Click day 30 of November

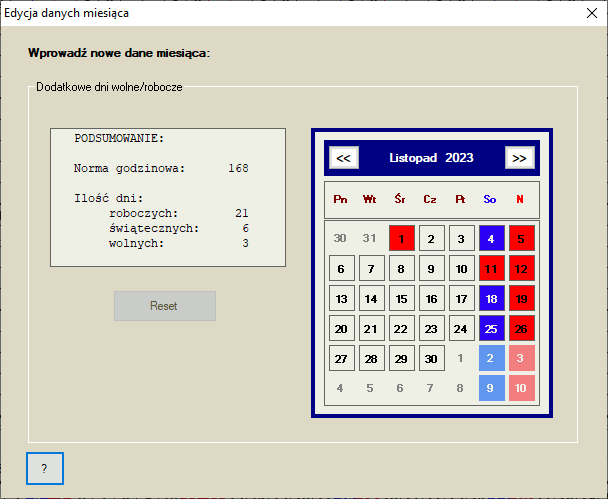pyautogui.click(x=431, y=359)
